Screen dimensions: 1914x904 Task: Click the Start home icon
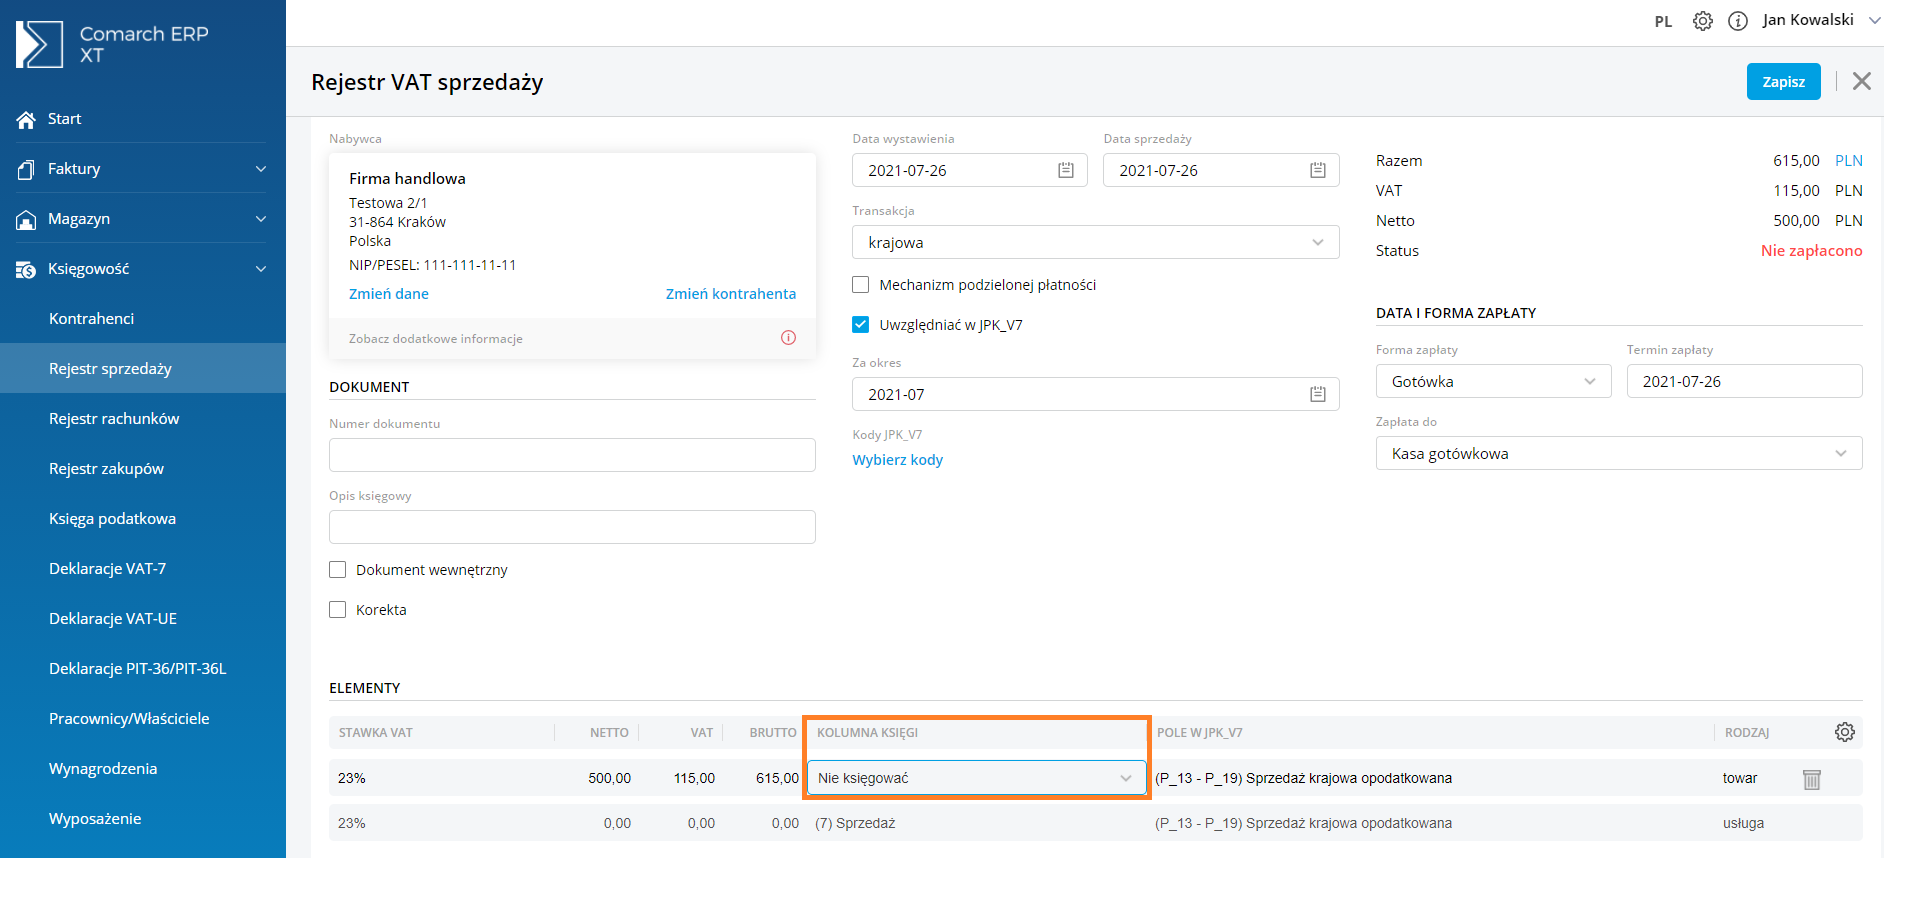pyautogui.click(x=27, y=120)
